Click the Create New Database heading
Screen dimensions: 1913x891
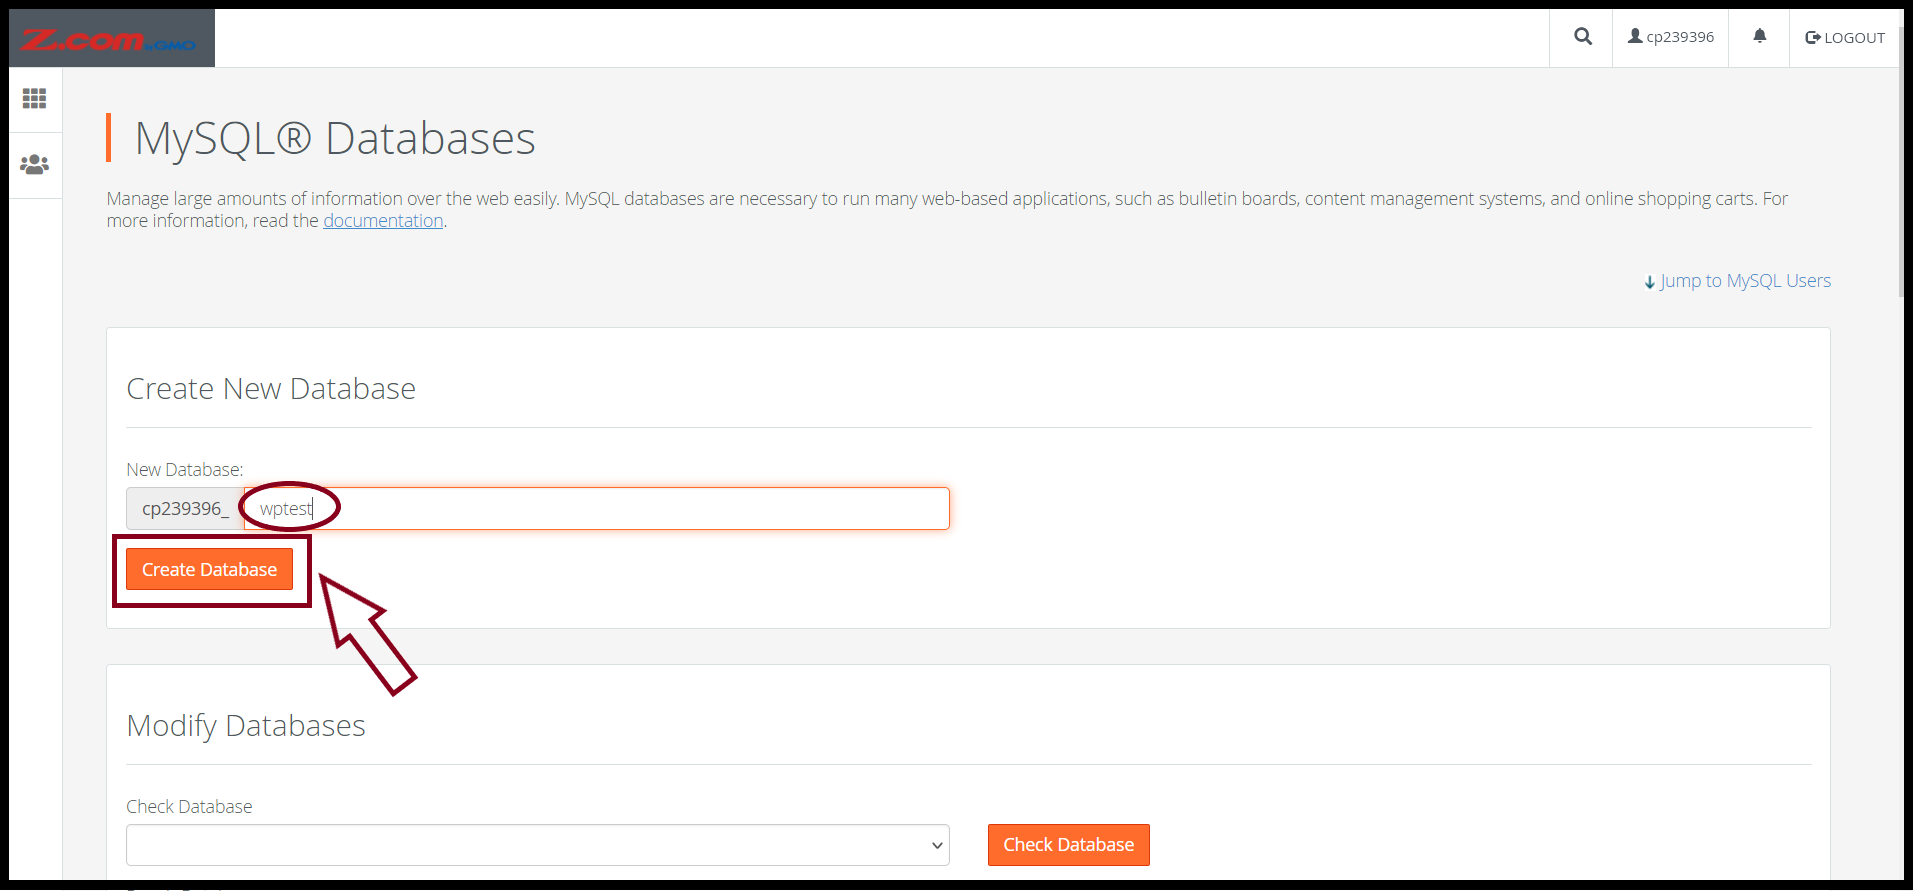coord(271,389)
